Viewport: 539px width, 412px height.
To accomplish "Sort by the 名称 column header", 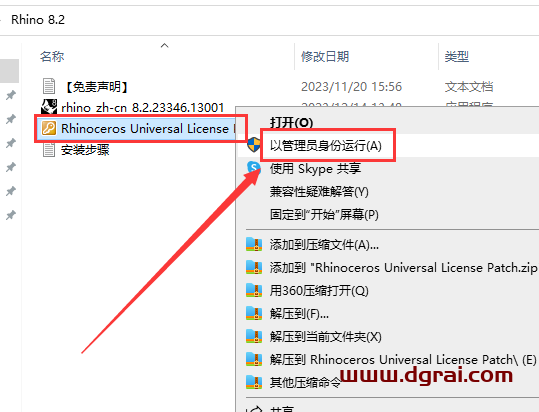I will [52, 56].
